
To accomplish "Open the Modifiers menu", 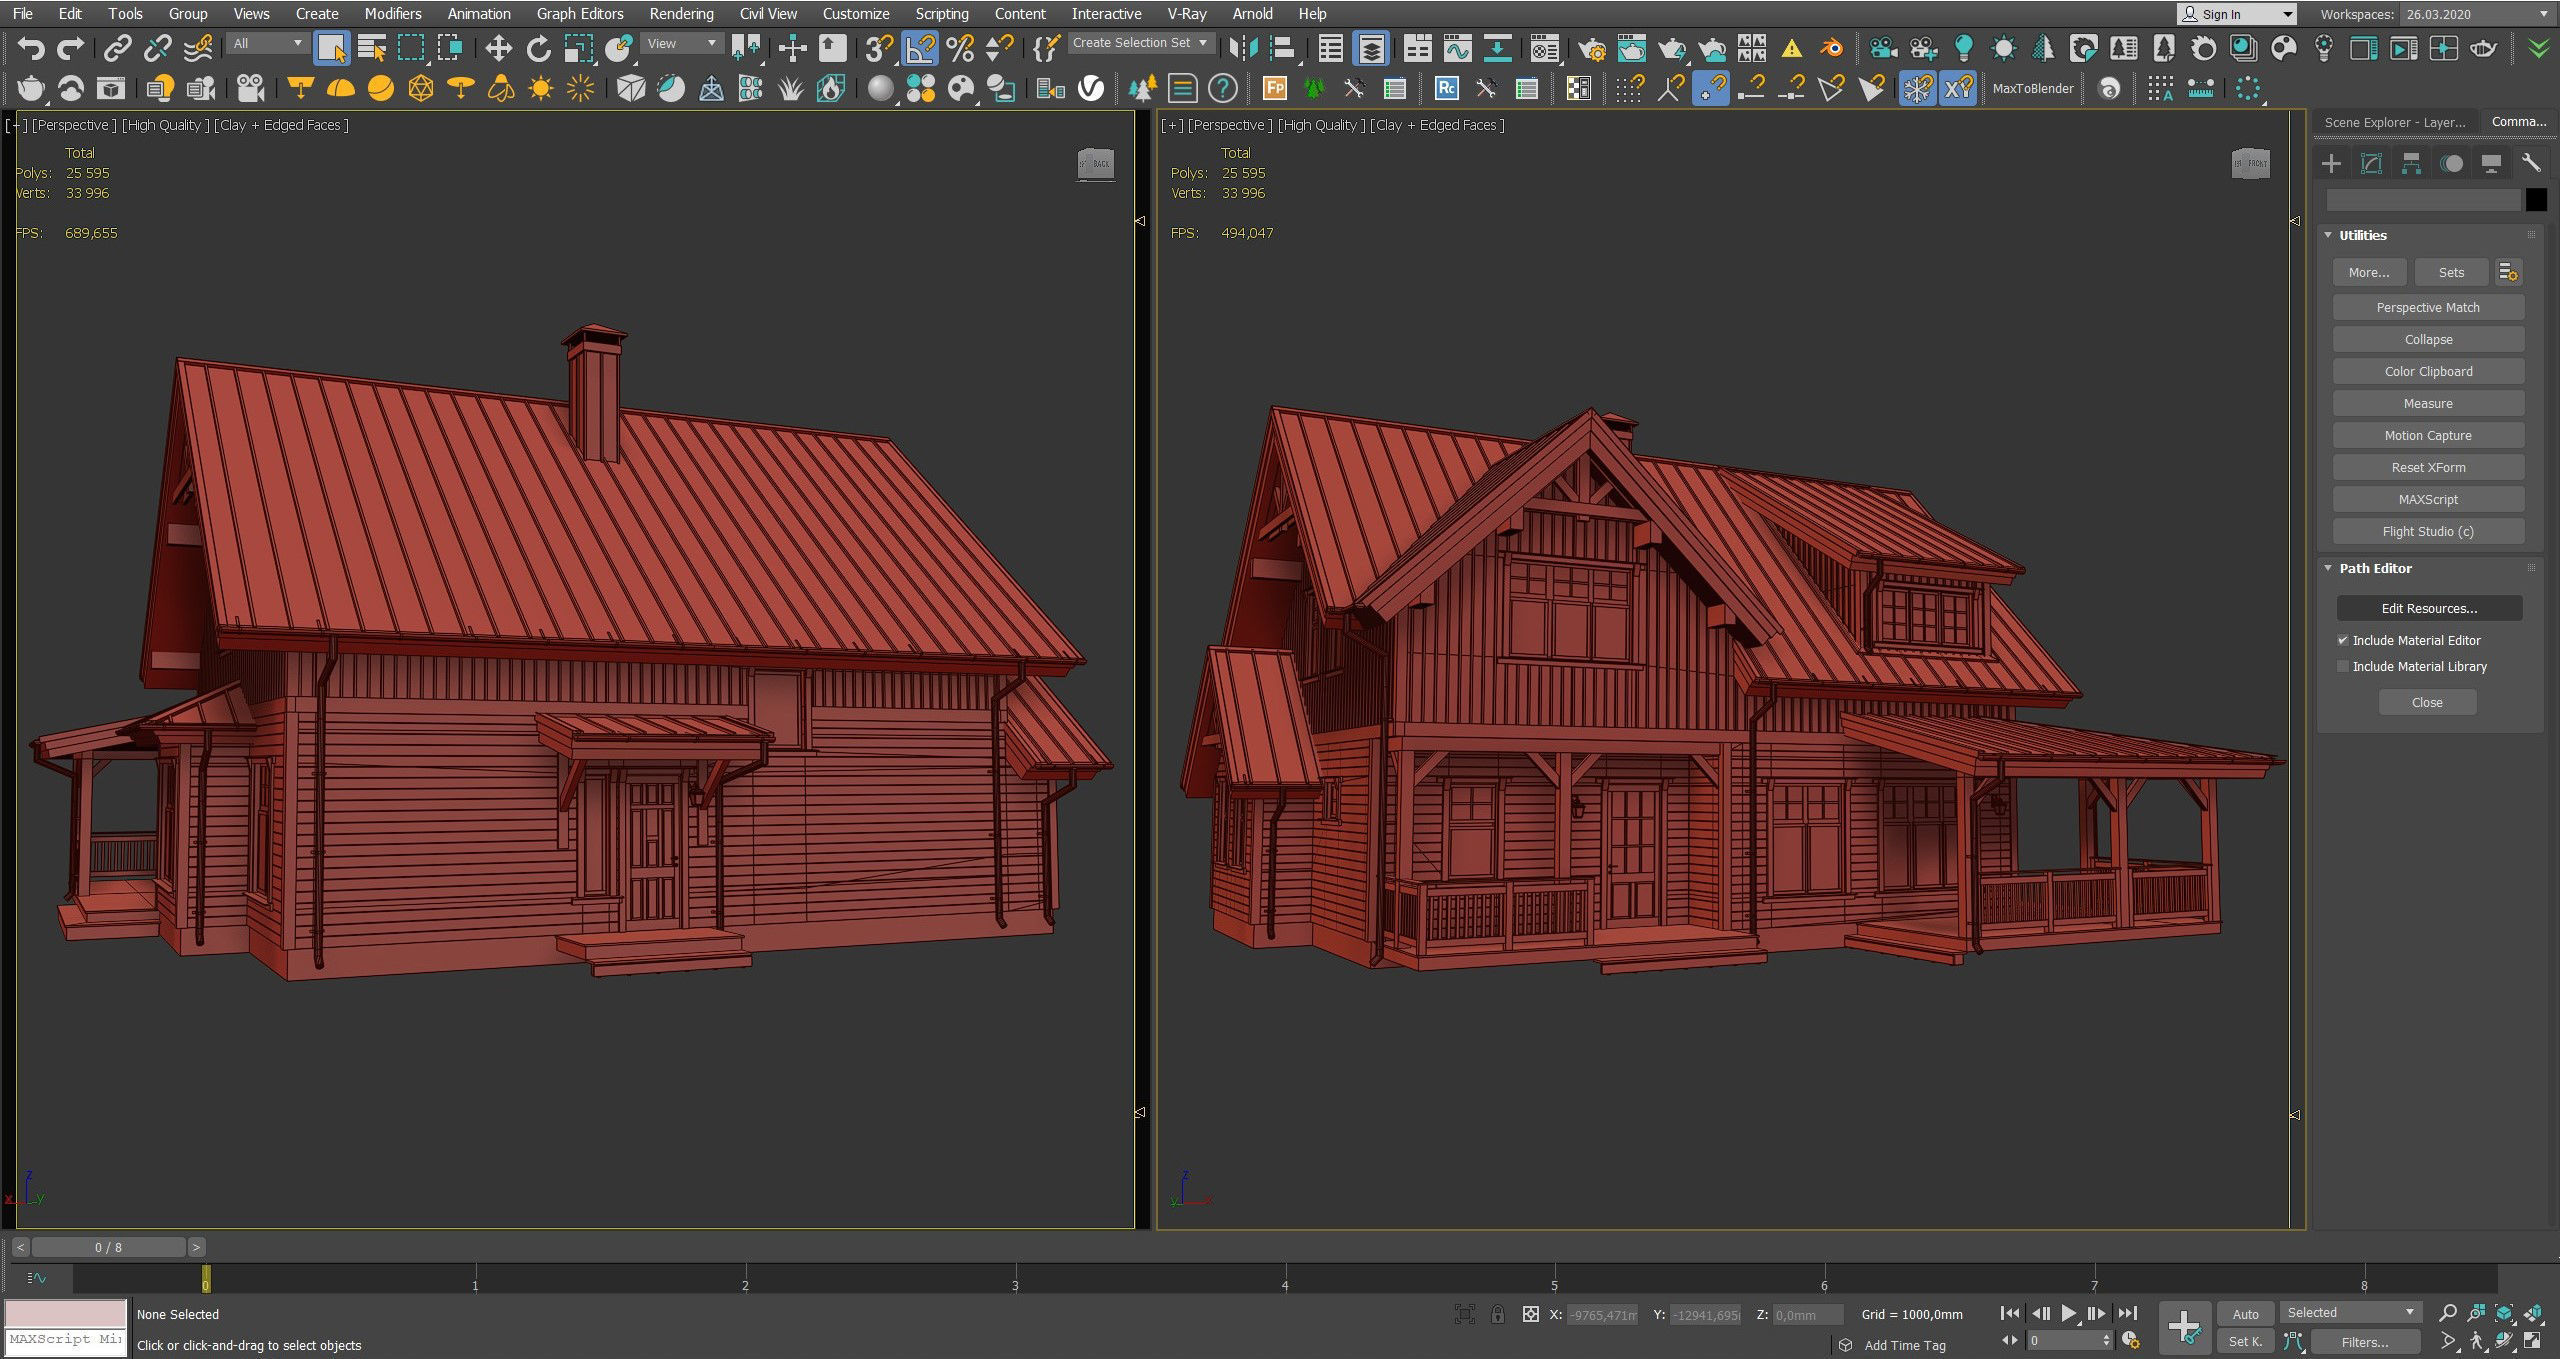I will 392,14.
